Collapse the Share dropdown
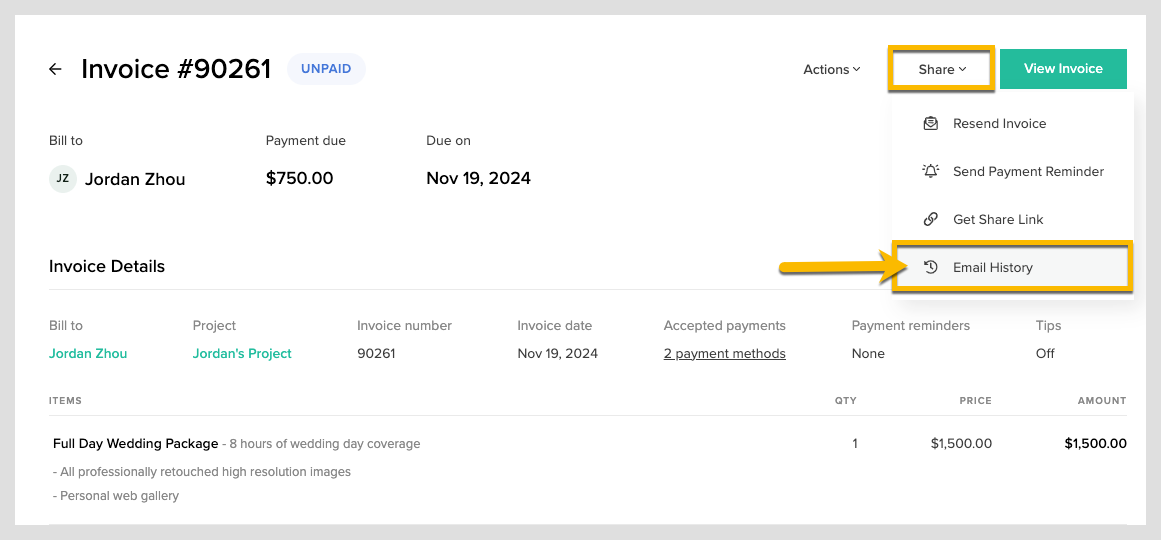Viewport: 1161px width, 540px height. tap(942, 69)
